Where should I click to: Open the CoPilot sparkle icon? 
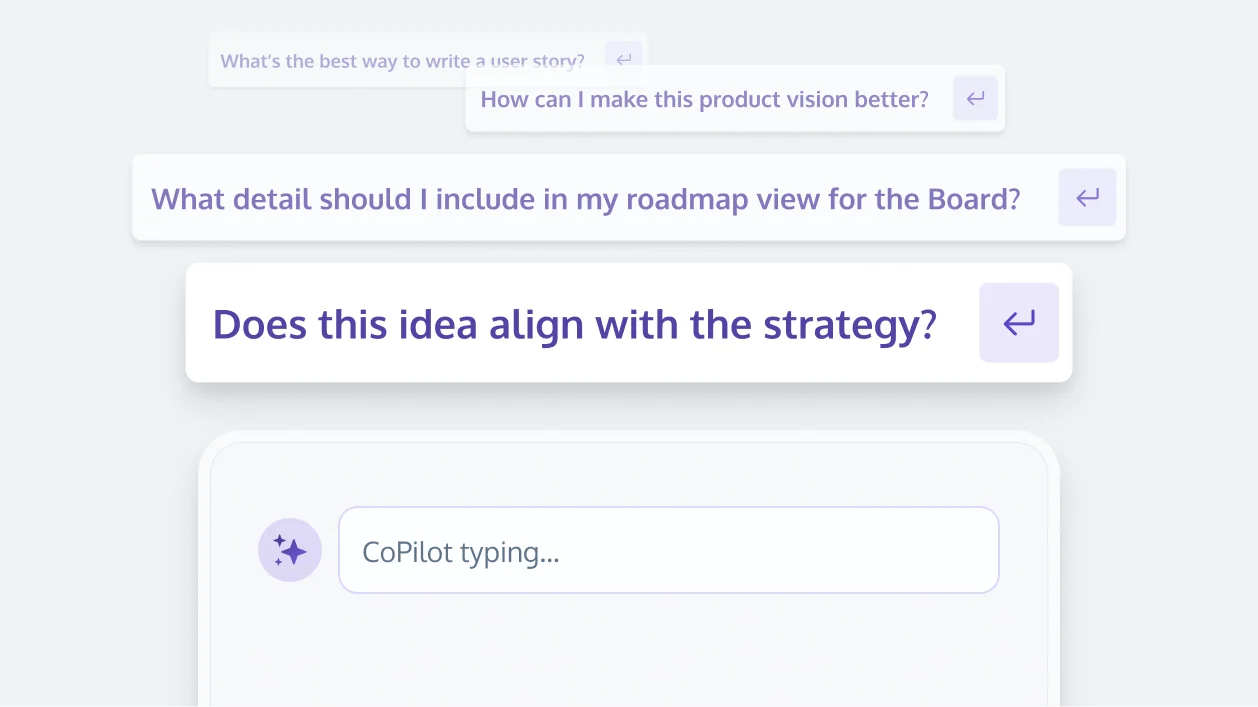point(290,550)
